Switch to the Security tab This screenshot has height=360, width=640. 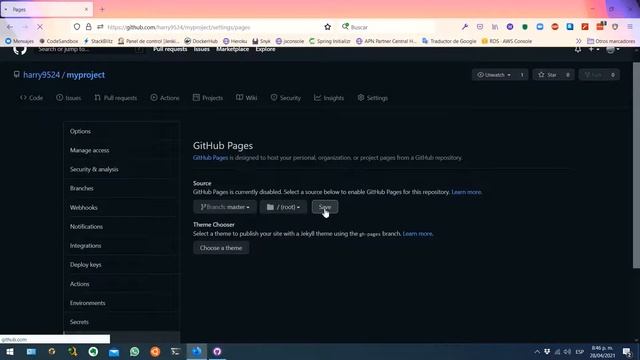(286, 98)
